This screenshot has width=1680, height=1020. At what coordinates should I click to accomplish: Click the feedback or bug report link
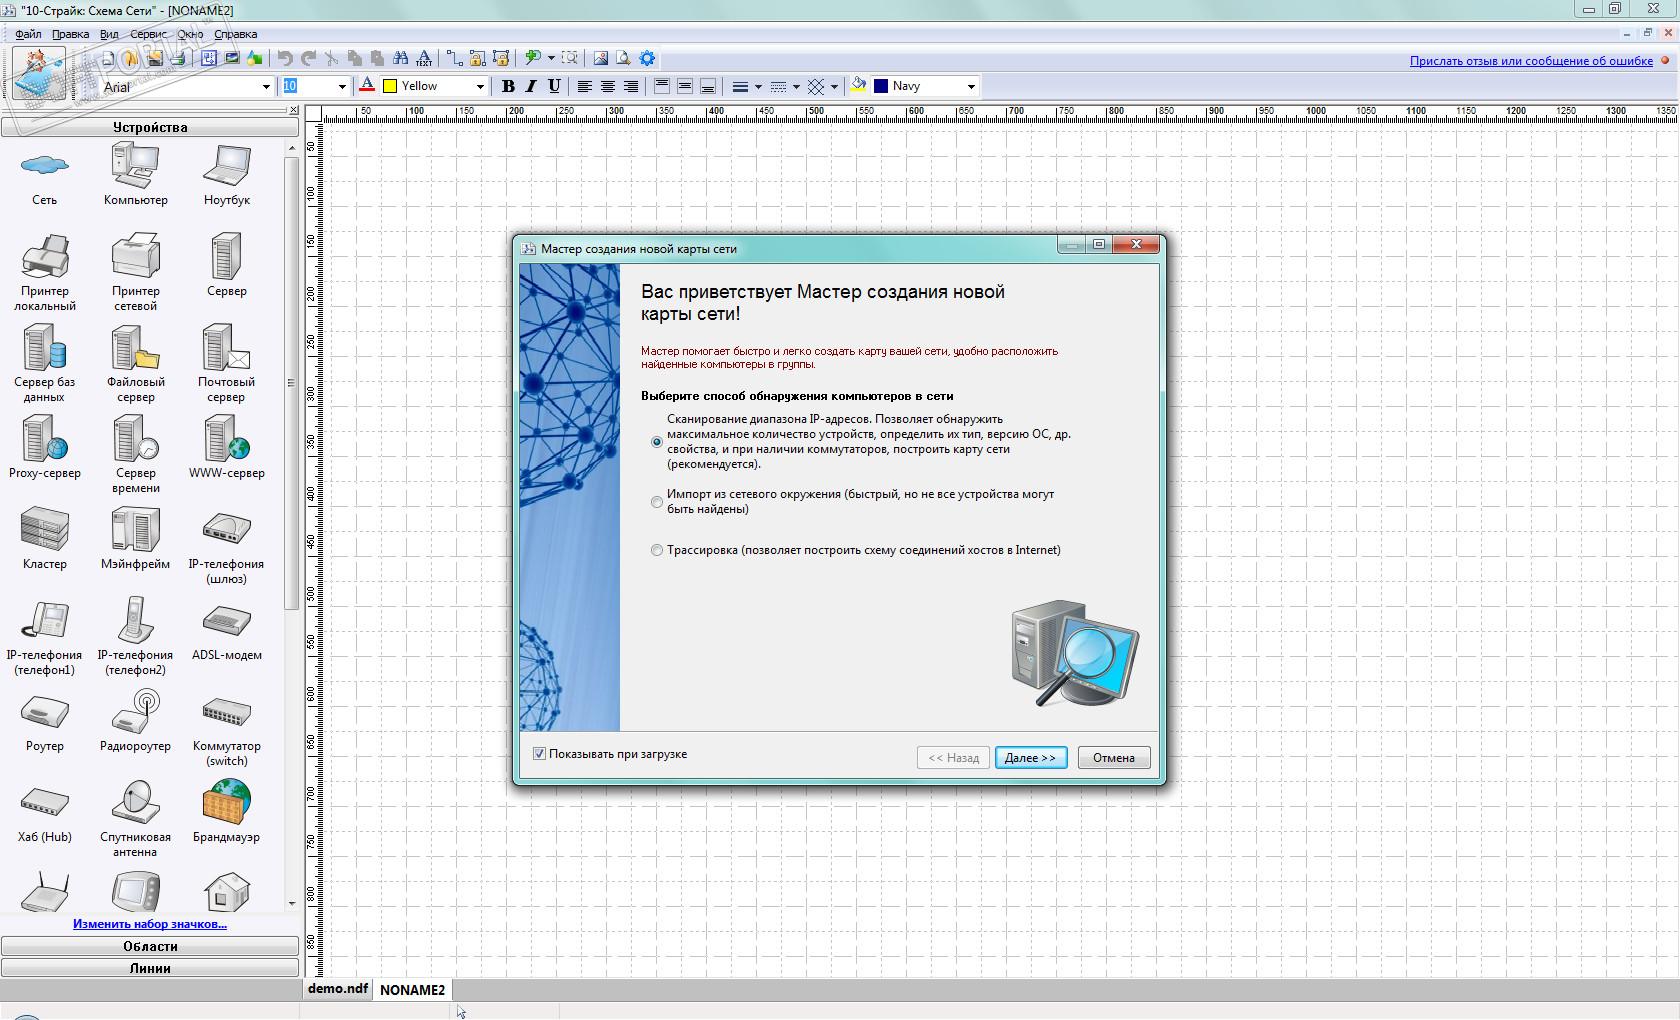(1531, 61)
